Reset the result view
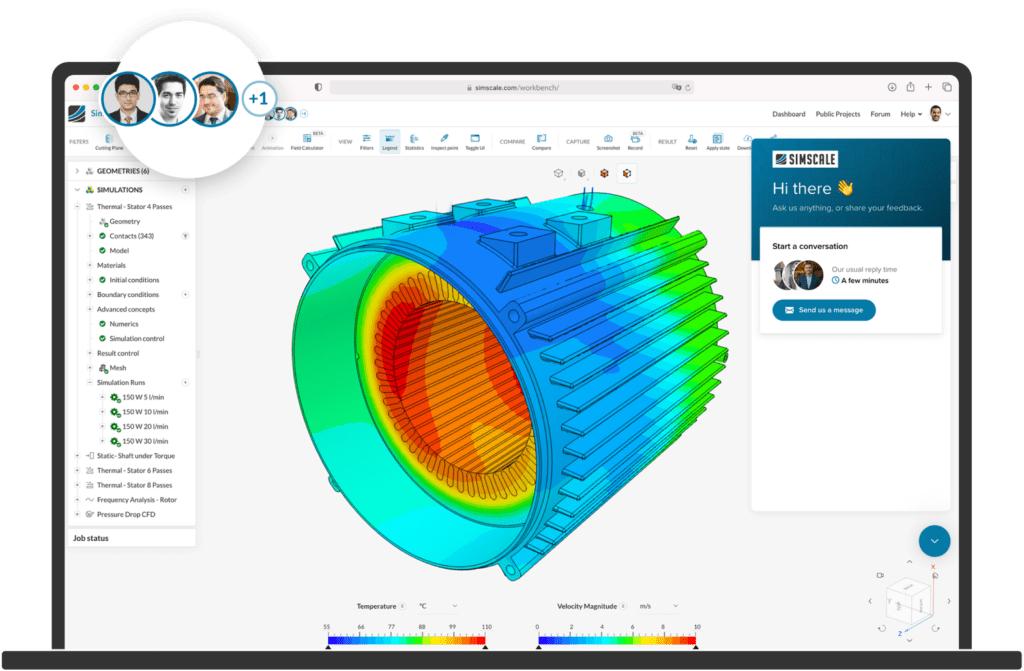Viewport: 1024px width, 671px height. click(x=690, y=140)
